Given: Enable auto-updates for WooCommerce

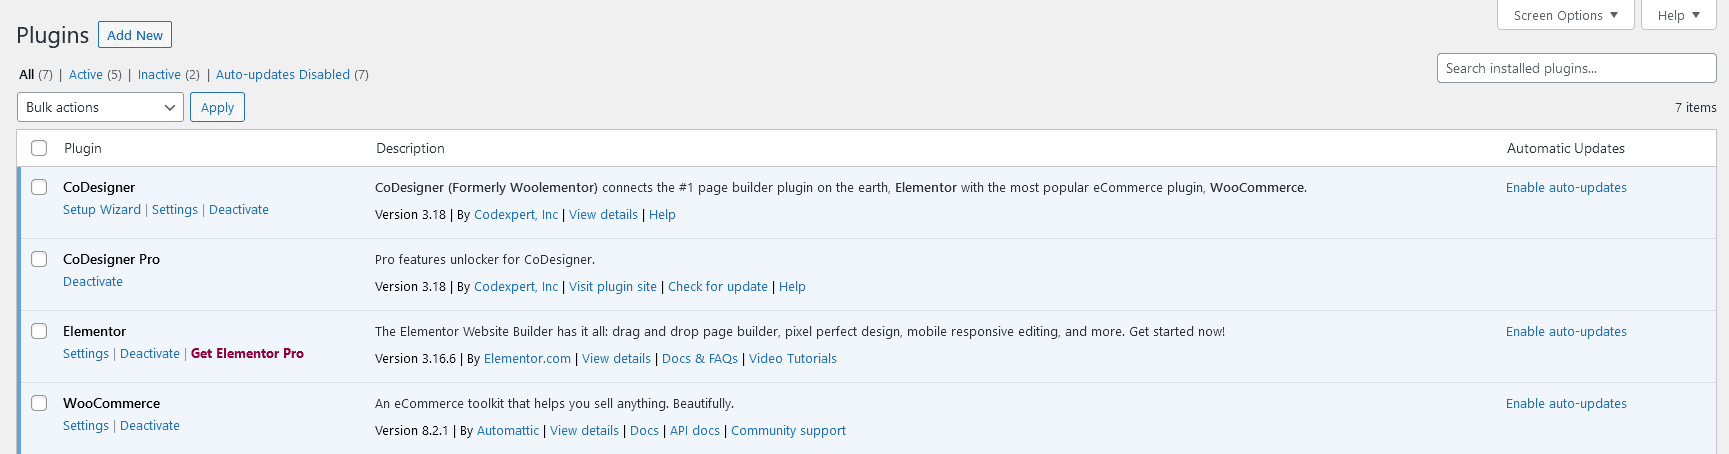Looking at the screenshot, I should [x=1566, y=404].
